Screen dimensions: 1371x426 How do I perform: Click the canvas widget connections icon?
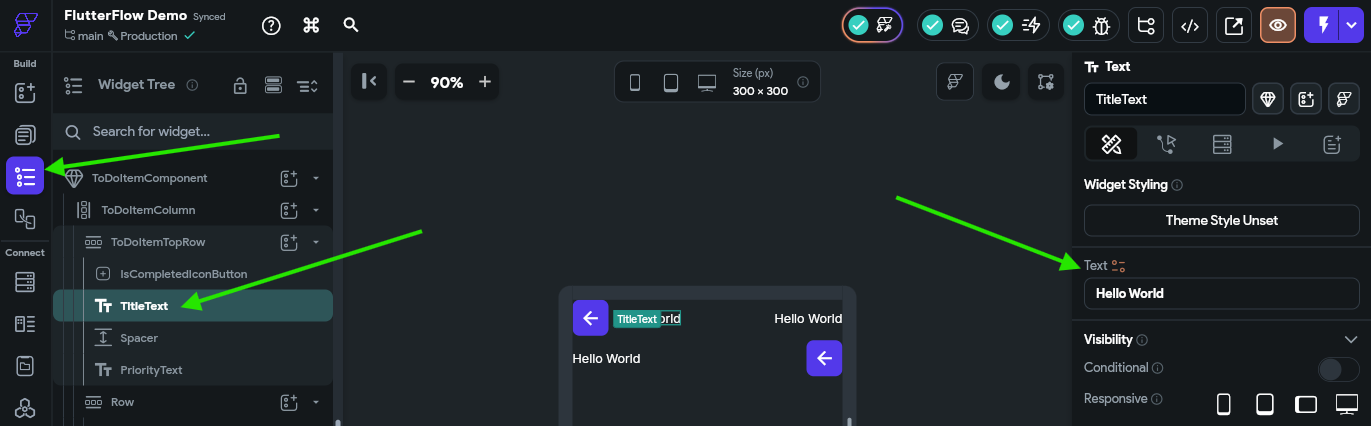pos(1047,82)
